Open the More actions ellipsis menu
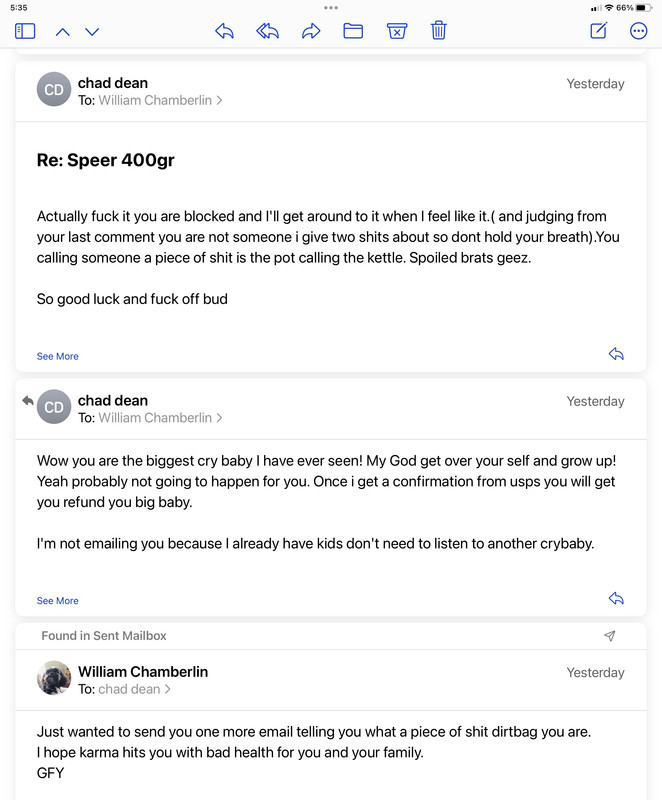The height and width of the screenshot is (800, 662). pyautogui.click(x=639, y=31)
